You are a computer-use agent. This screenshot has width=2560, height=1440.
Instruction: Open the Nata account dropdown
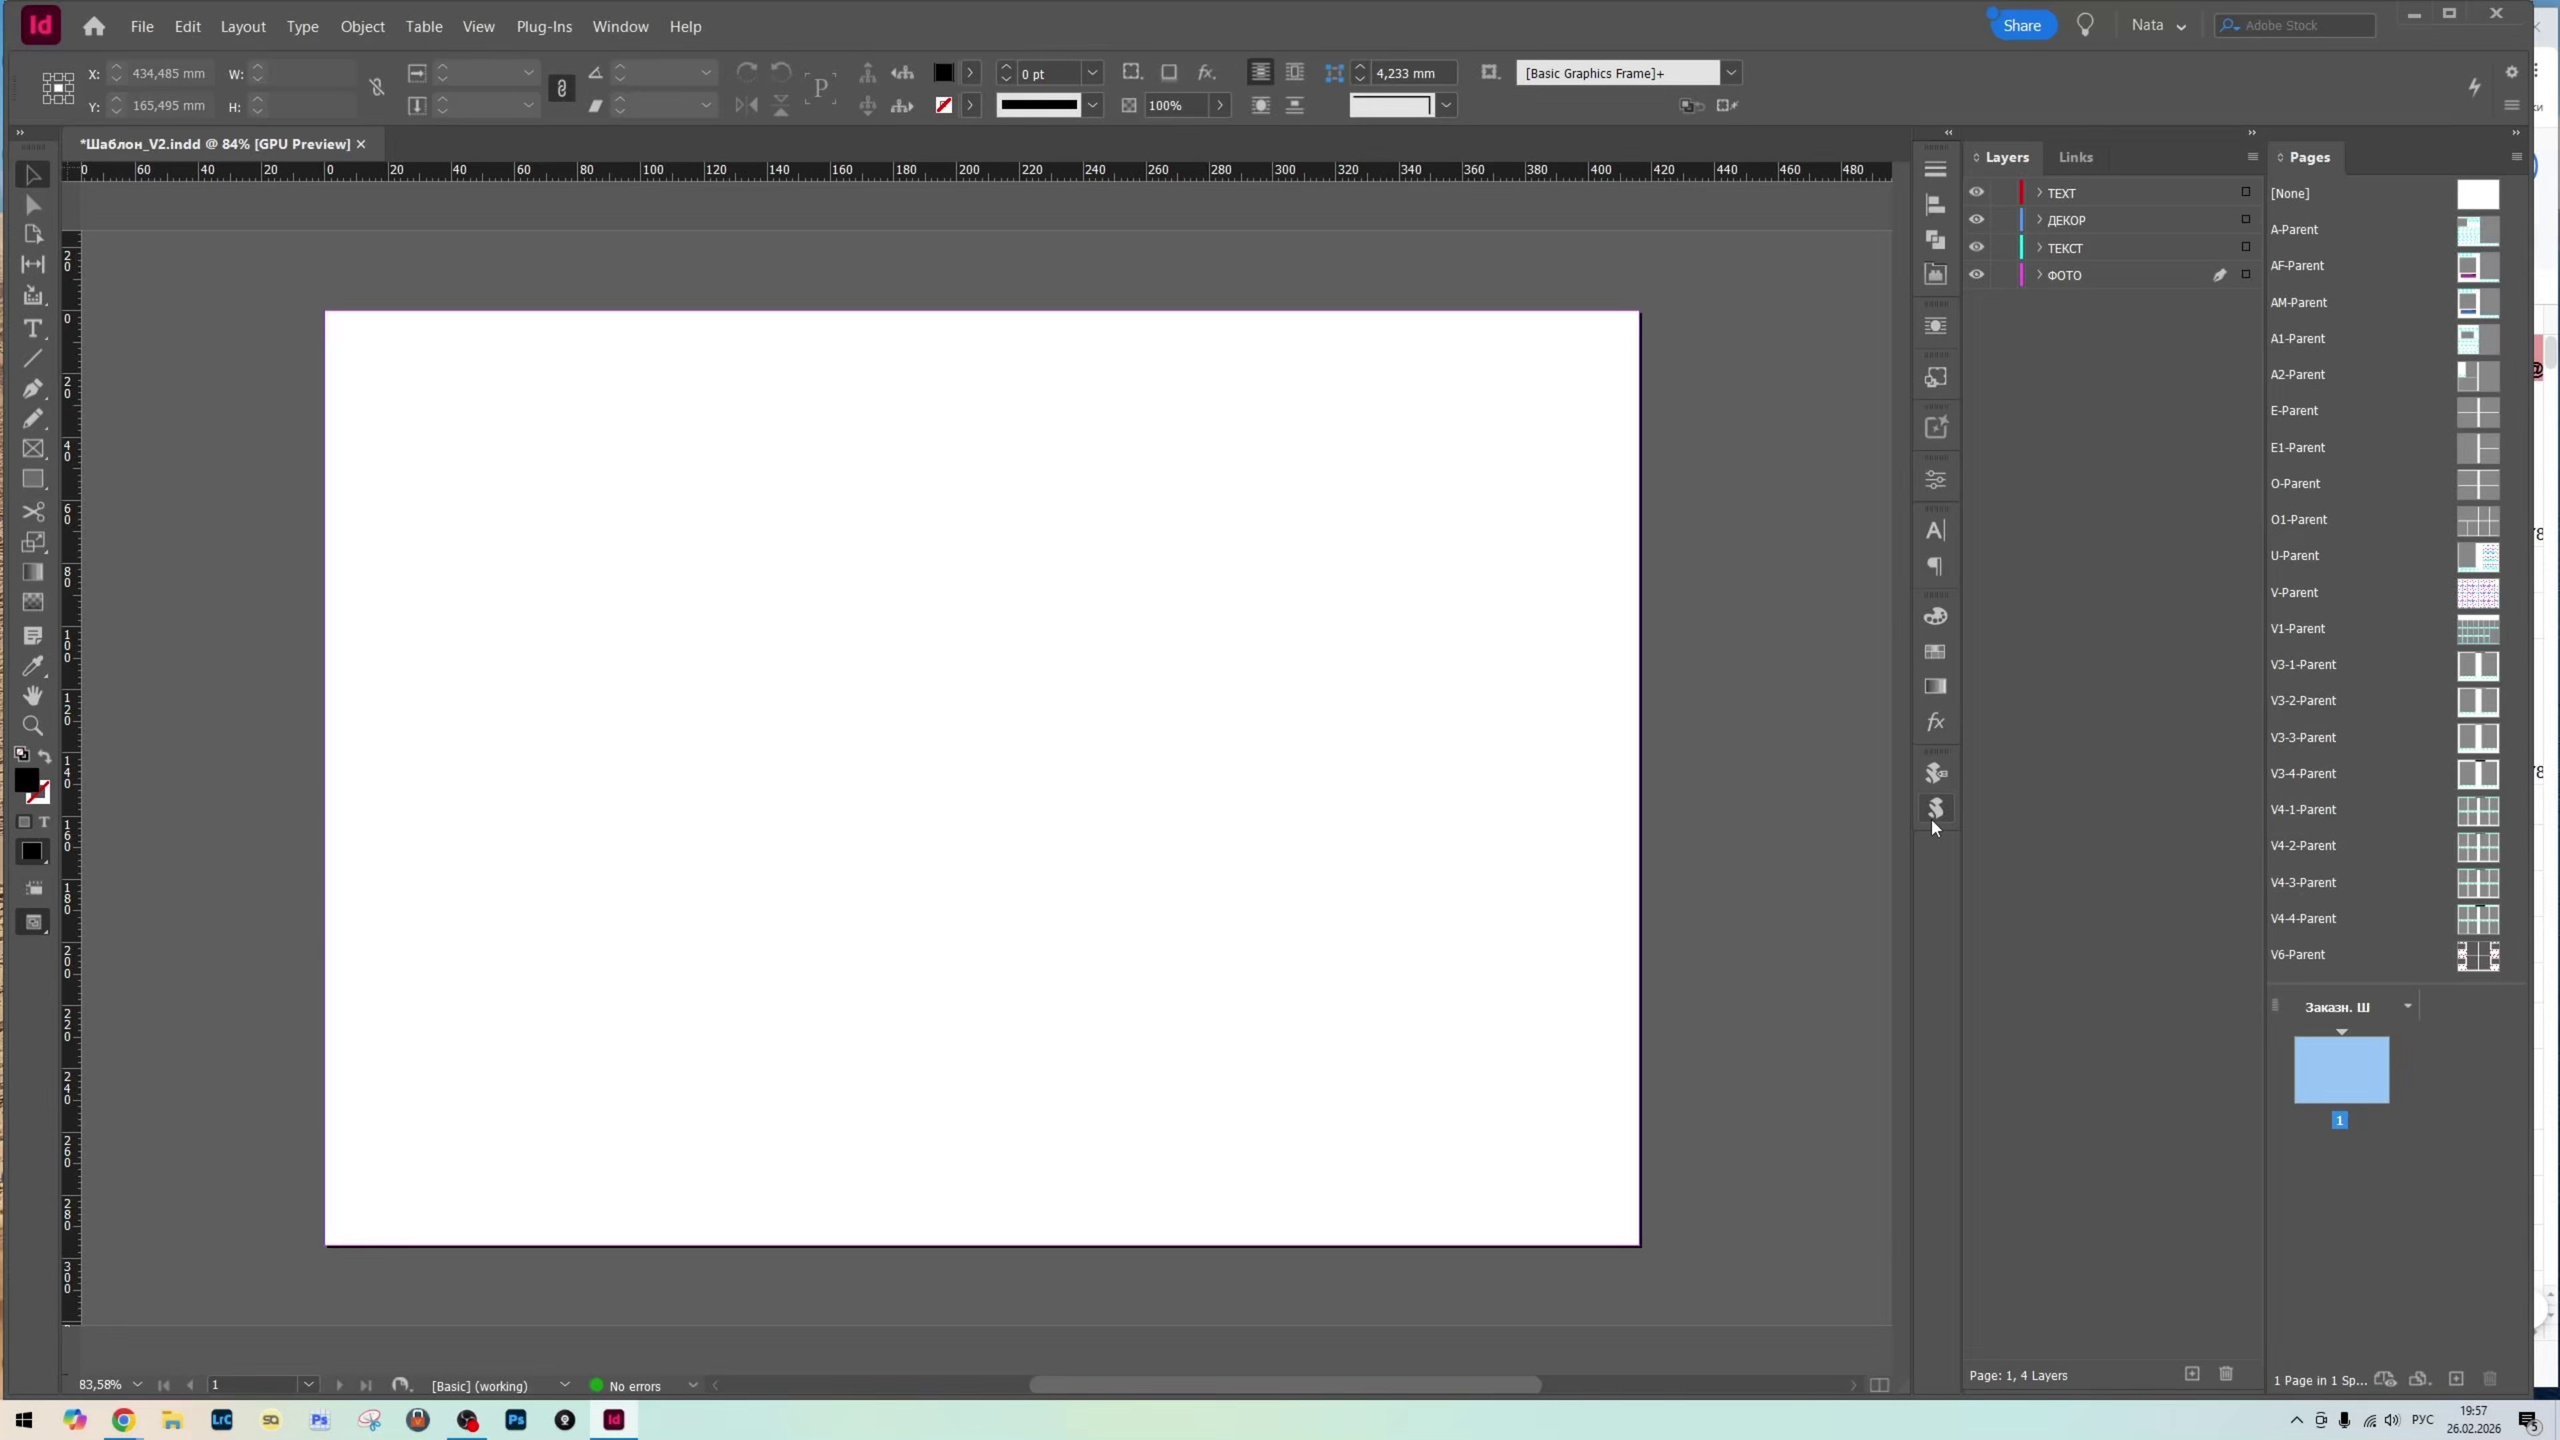coord(2159,26)
